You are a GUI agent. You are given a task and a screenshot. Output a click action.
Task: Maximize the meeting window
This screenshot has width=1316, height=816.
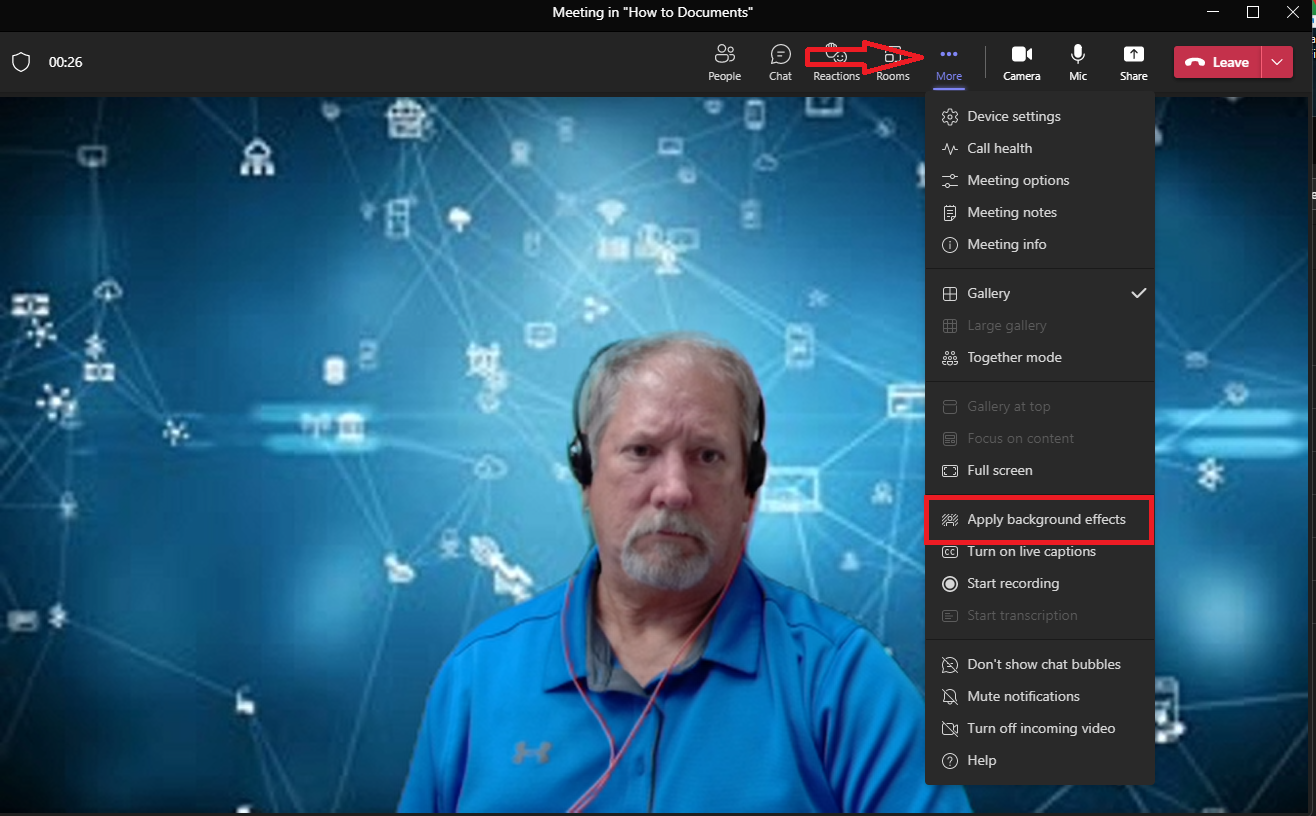click(1253, 12)
